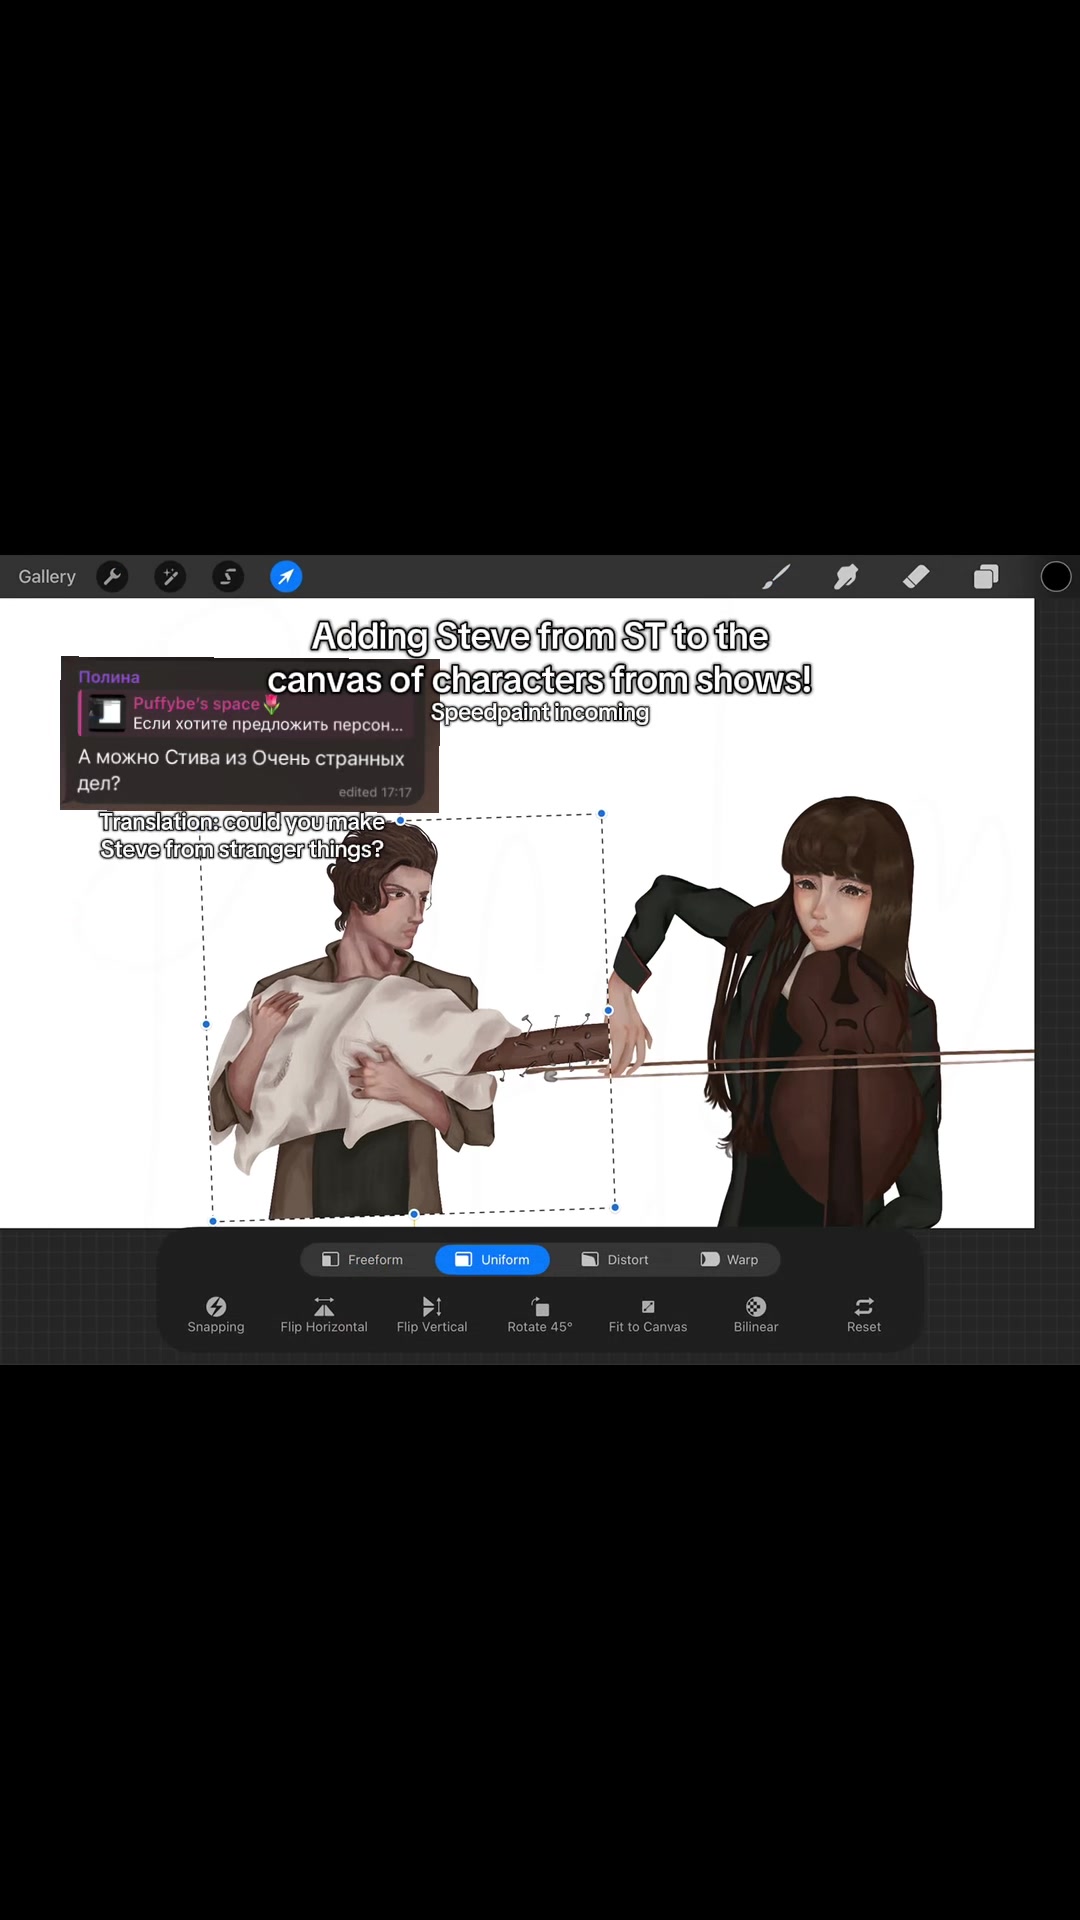Click the quoted channel thumbnail in message
This screenshot has width=1080, height=1920.
pyautogui.click(x=106, y=714)
